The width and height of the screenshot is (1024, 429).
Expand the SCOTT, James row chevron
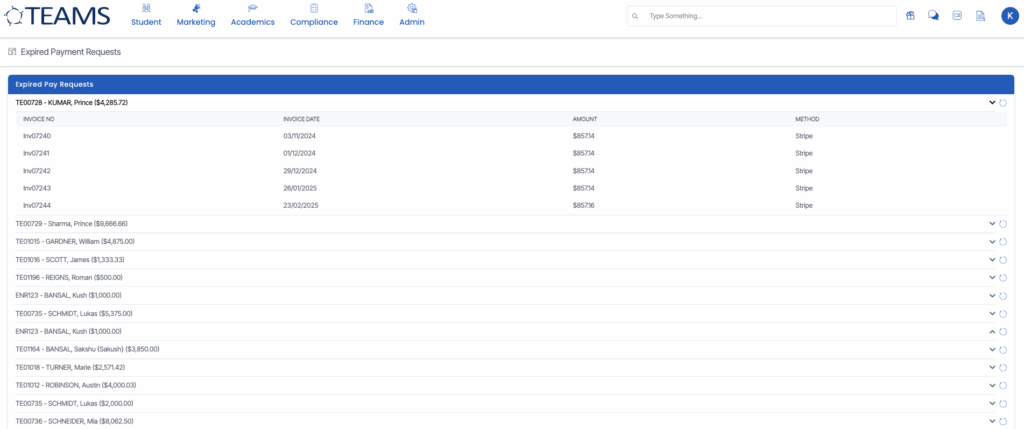tap(992, 259)
